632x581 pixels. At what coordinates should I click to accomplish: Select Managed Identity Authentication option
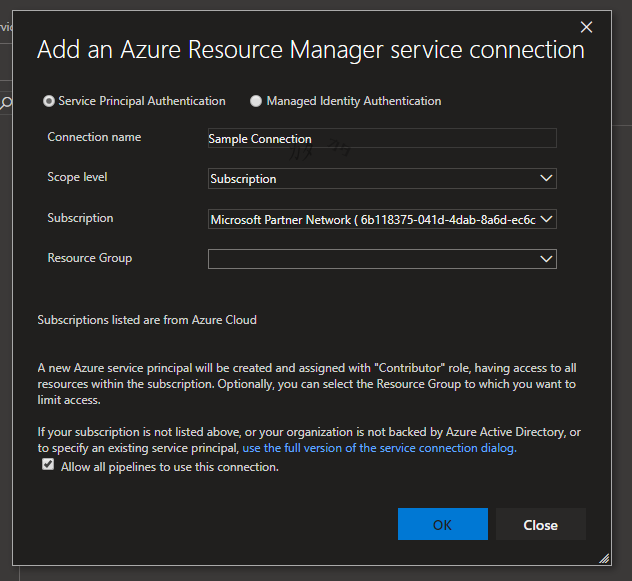pos(257,101)
